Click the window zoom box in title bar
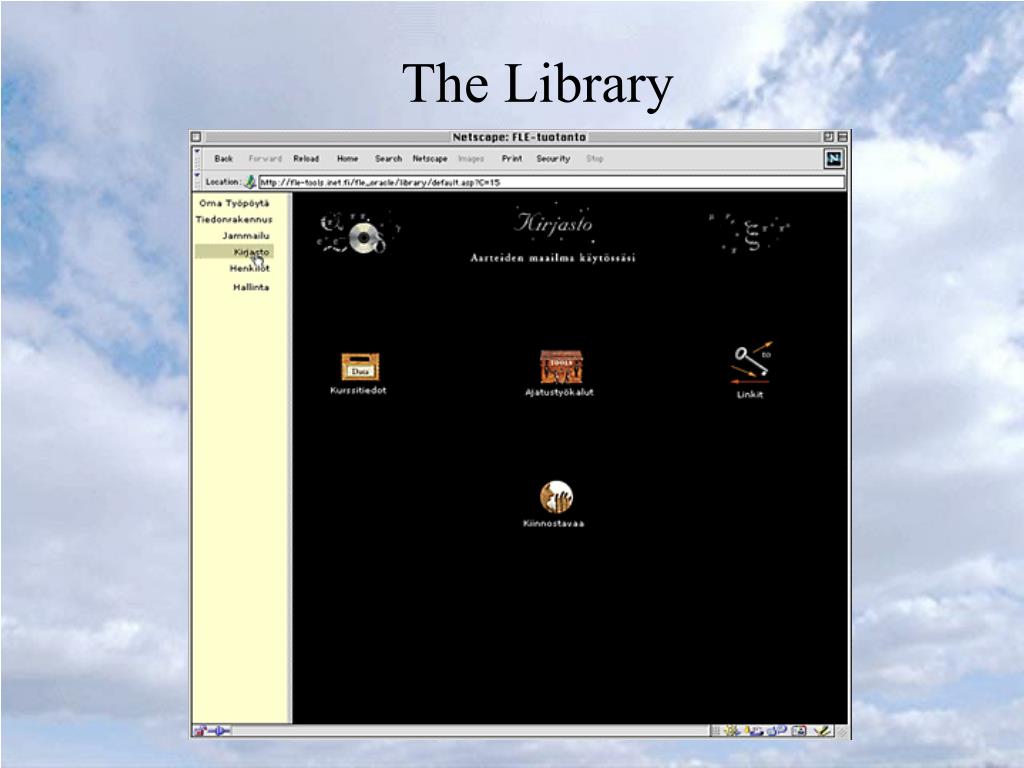This screenshot has height=768, width=1024. (829, 137)
